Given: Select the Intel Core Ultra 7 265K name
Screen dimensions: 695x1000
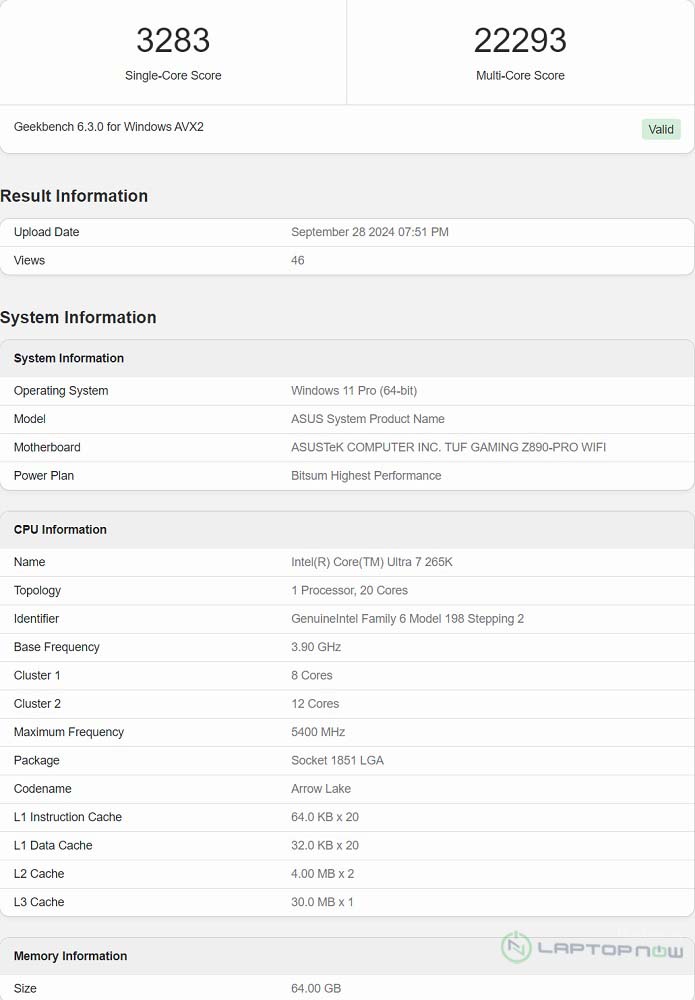Looking at the screenshot, I should 372,562.
